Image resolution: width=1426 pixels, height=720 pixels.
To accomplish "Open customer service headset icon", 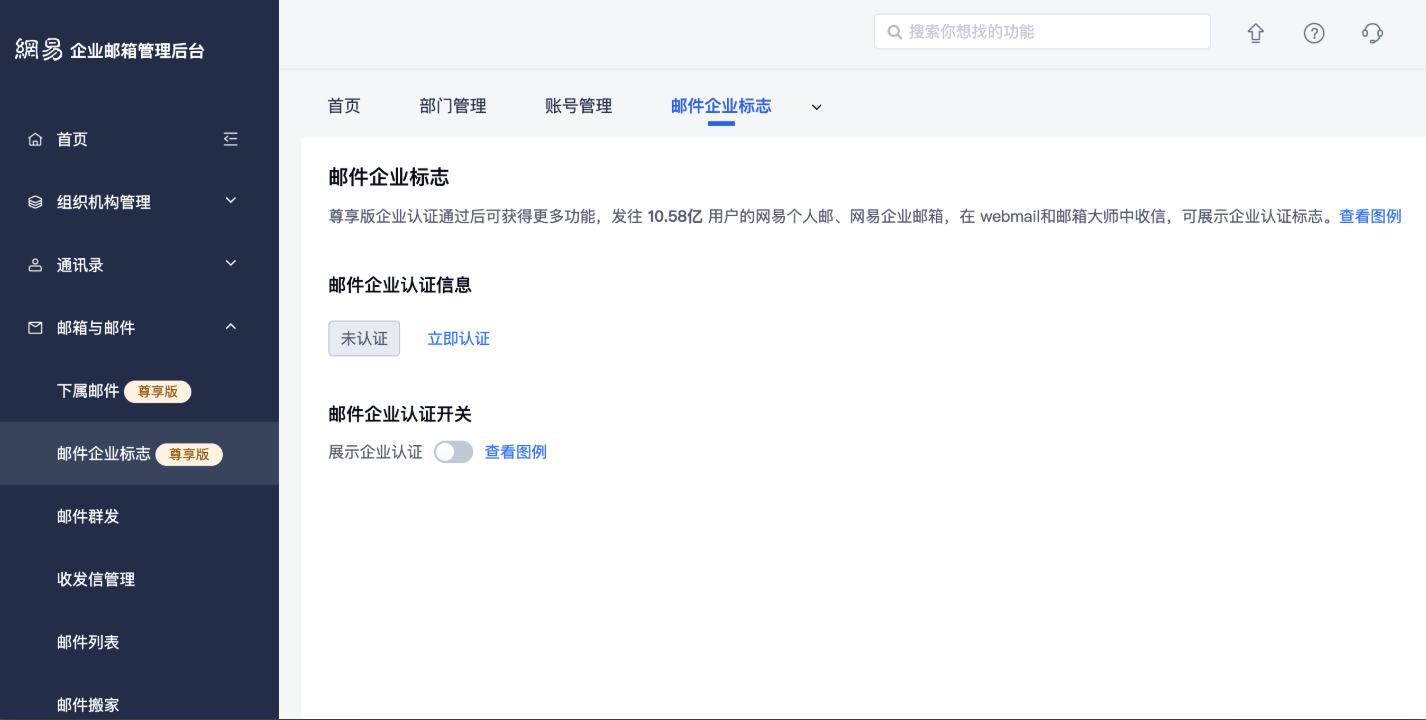I will [x=1372, y=33].
